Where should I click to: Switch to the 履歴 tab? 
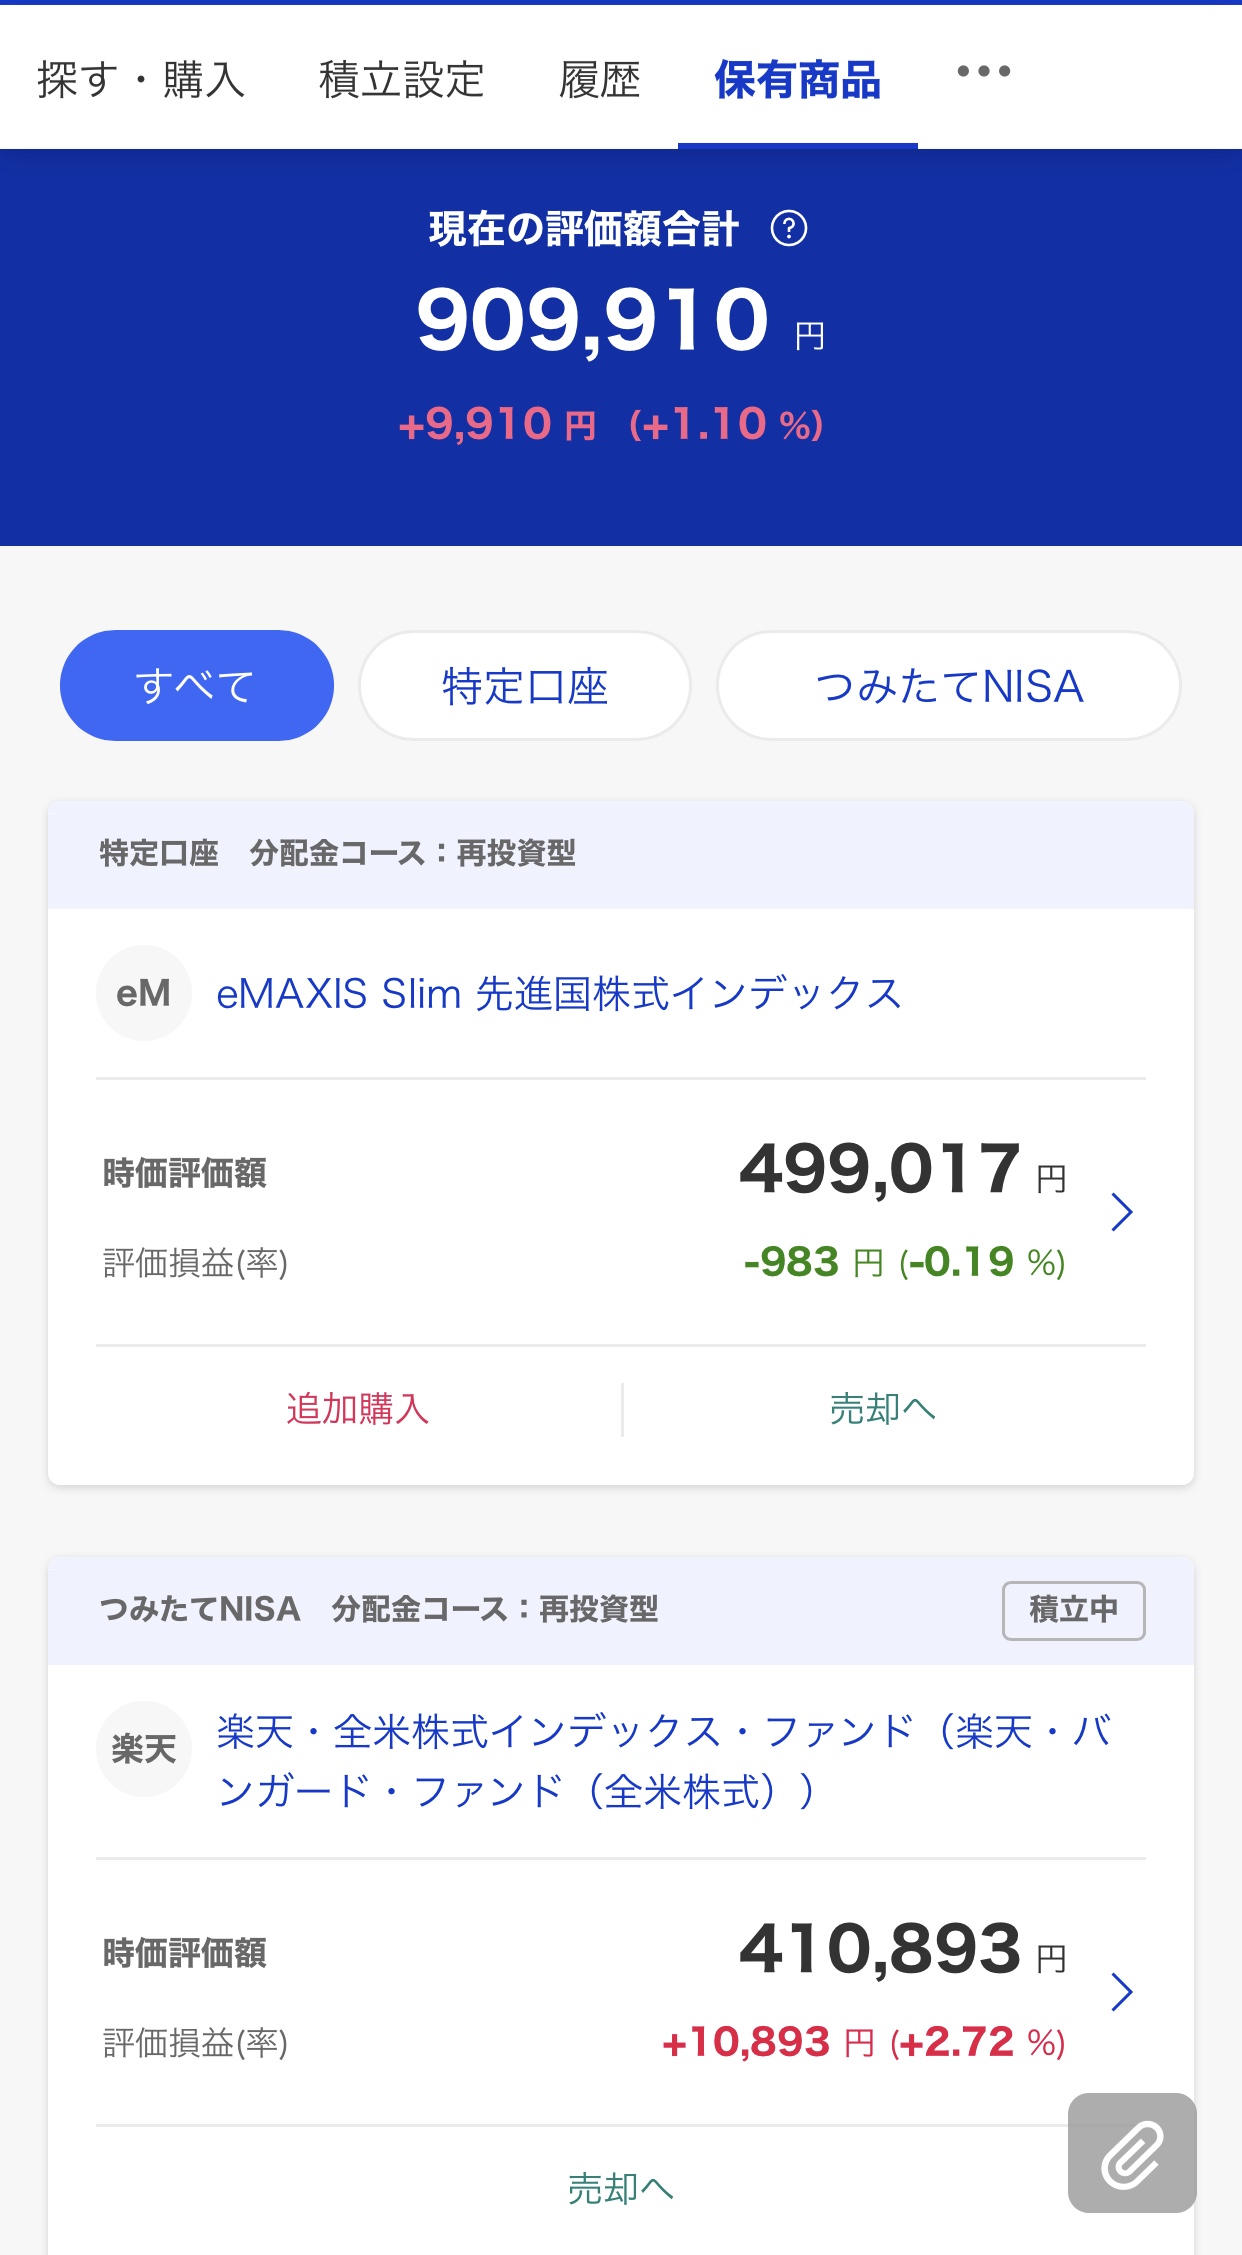coord(600,80)
